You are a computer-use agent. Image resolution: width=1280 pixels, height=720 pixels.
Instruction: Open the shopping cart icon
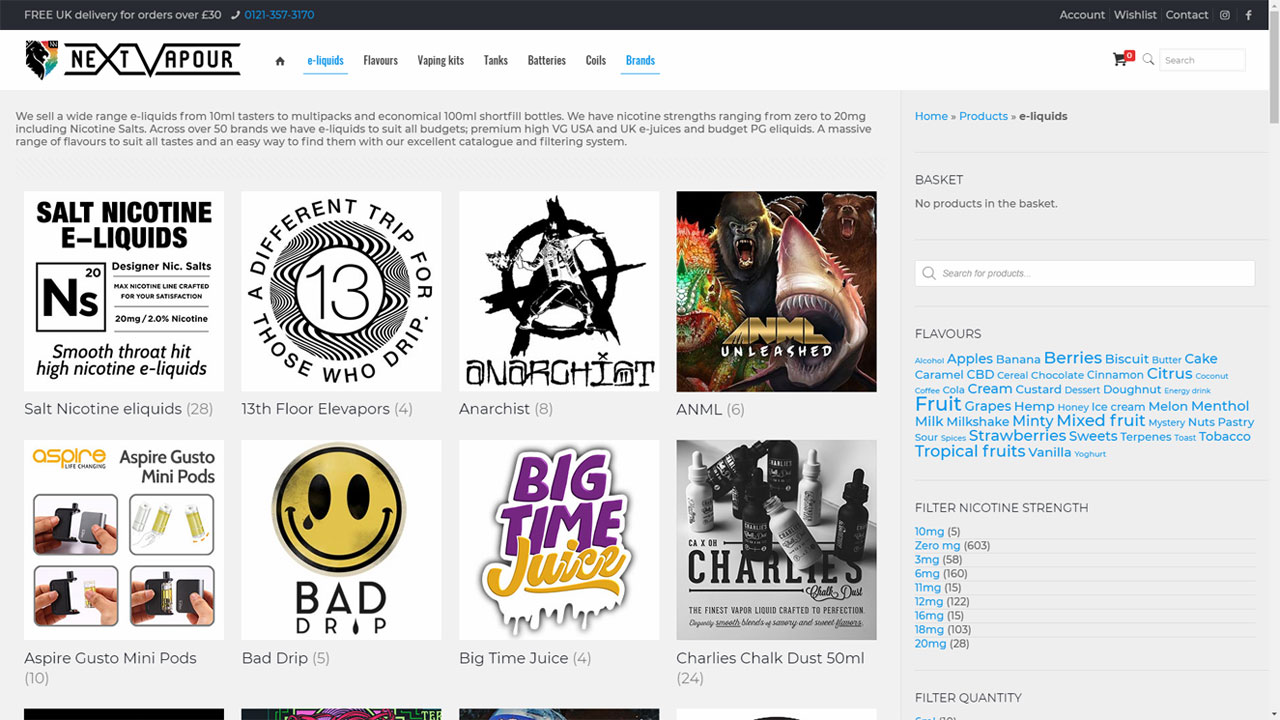[x=1120, y=59]
